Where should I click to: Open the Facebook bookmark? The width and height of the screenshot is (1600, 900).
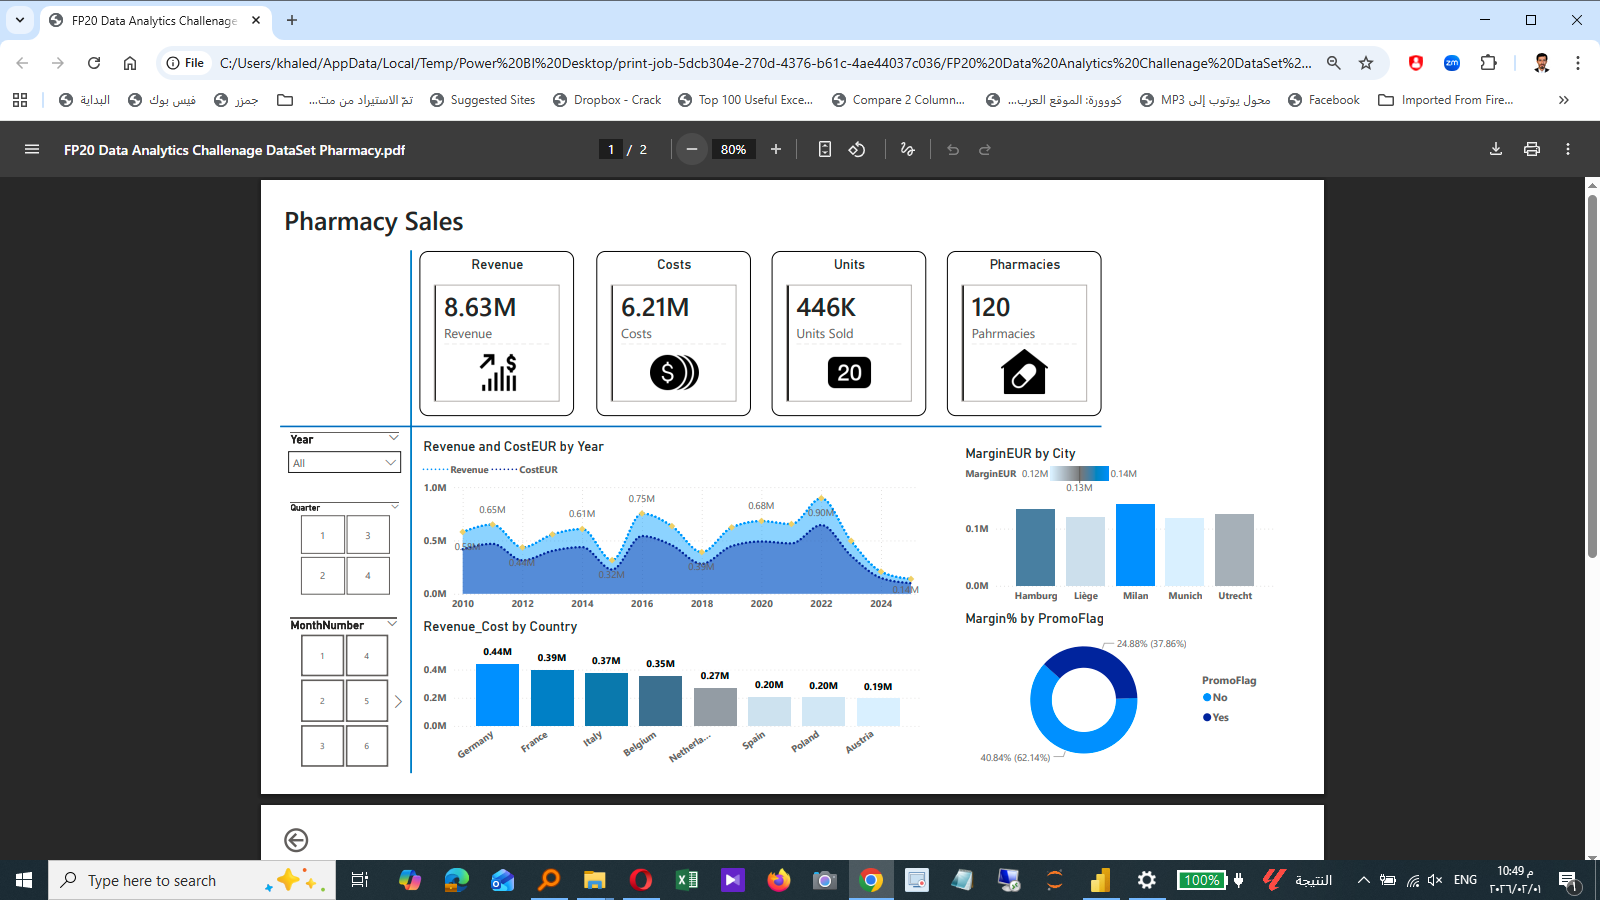pyautogui.click(x=1323, y=100)
